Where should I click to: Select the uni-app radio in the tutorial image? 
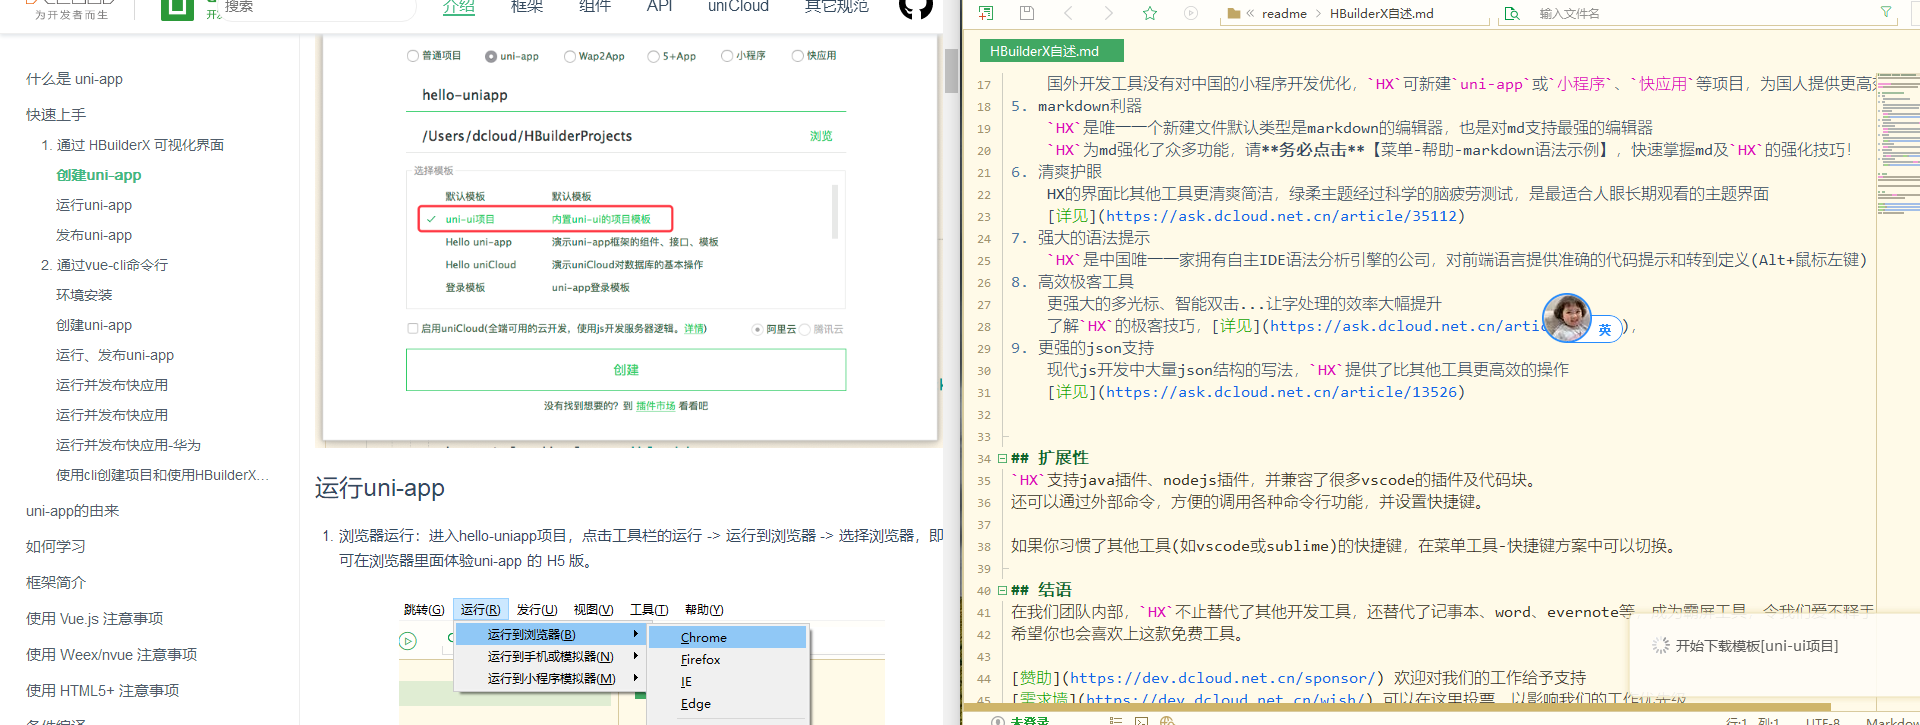[491, 56]
